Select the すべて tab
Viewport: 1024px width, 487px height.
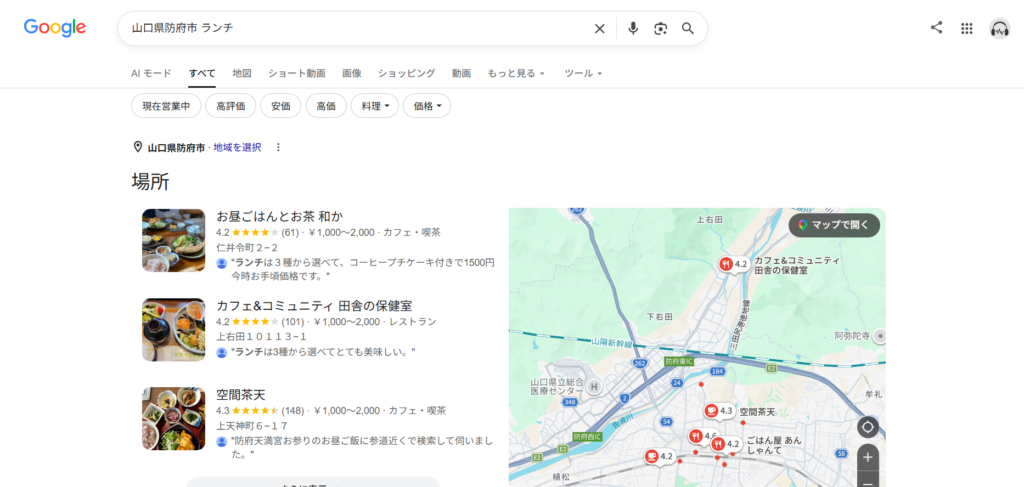pyautogui.click(x=202, y=73)
